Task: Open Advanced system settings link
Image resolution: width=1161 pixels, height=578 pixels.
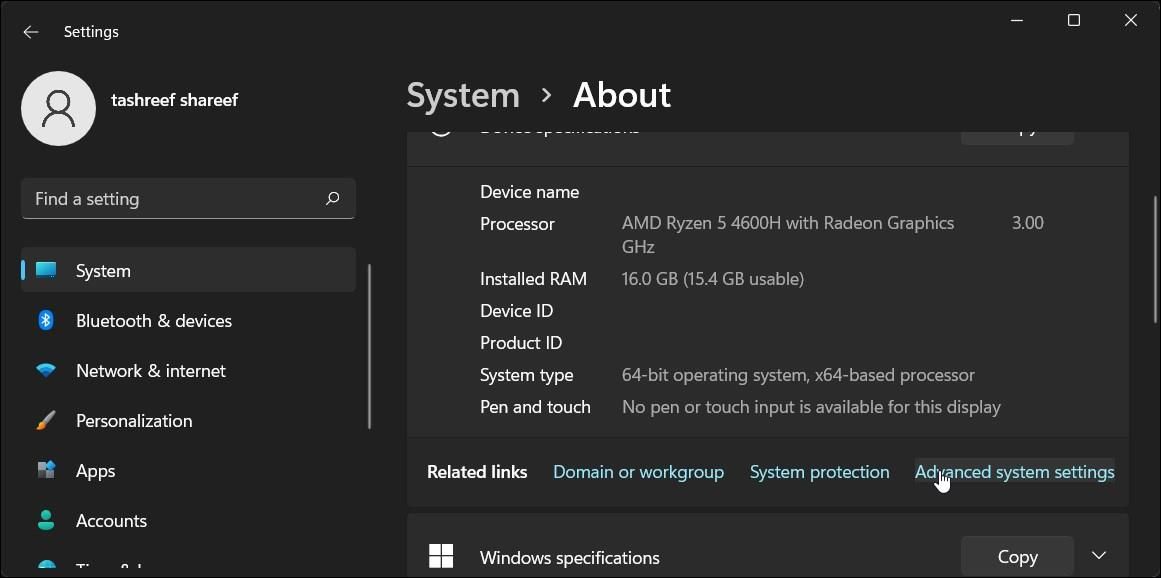Action: pyautogui.click(x=1014, y=472)
